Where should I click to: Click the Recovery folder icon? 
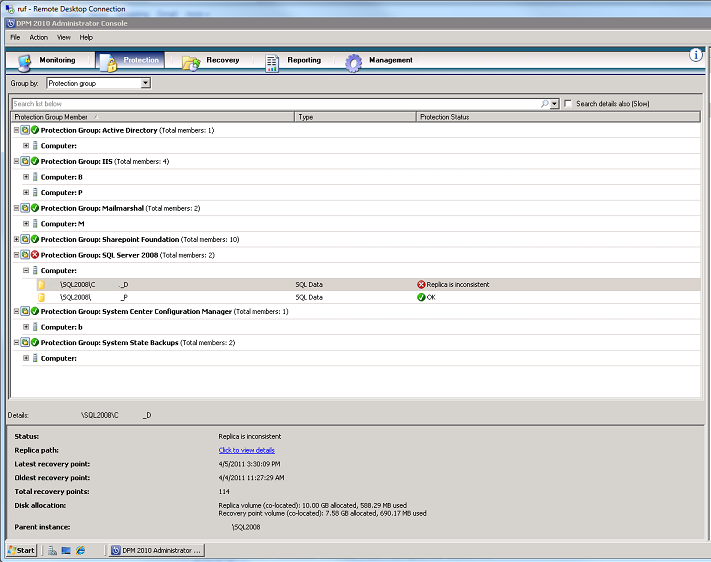[x=191, y=63]
